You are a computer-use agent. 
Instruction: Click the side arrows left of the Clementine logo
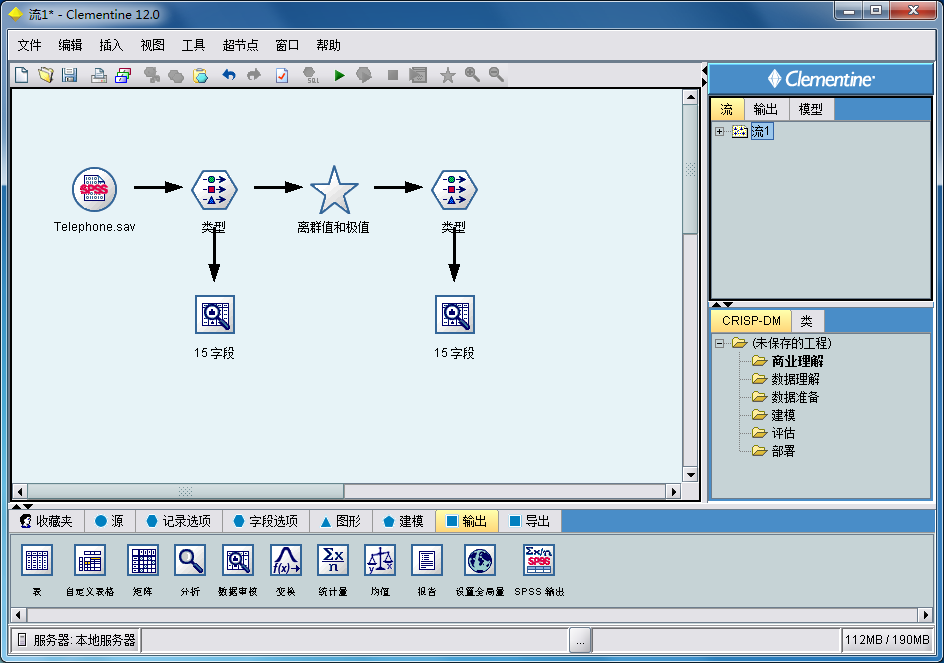[x=704, y=76]
